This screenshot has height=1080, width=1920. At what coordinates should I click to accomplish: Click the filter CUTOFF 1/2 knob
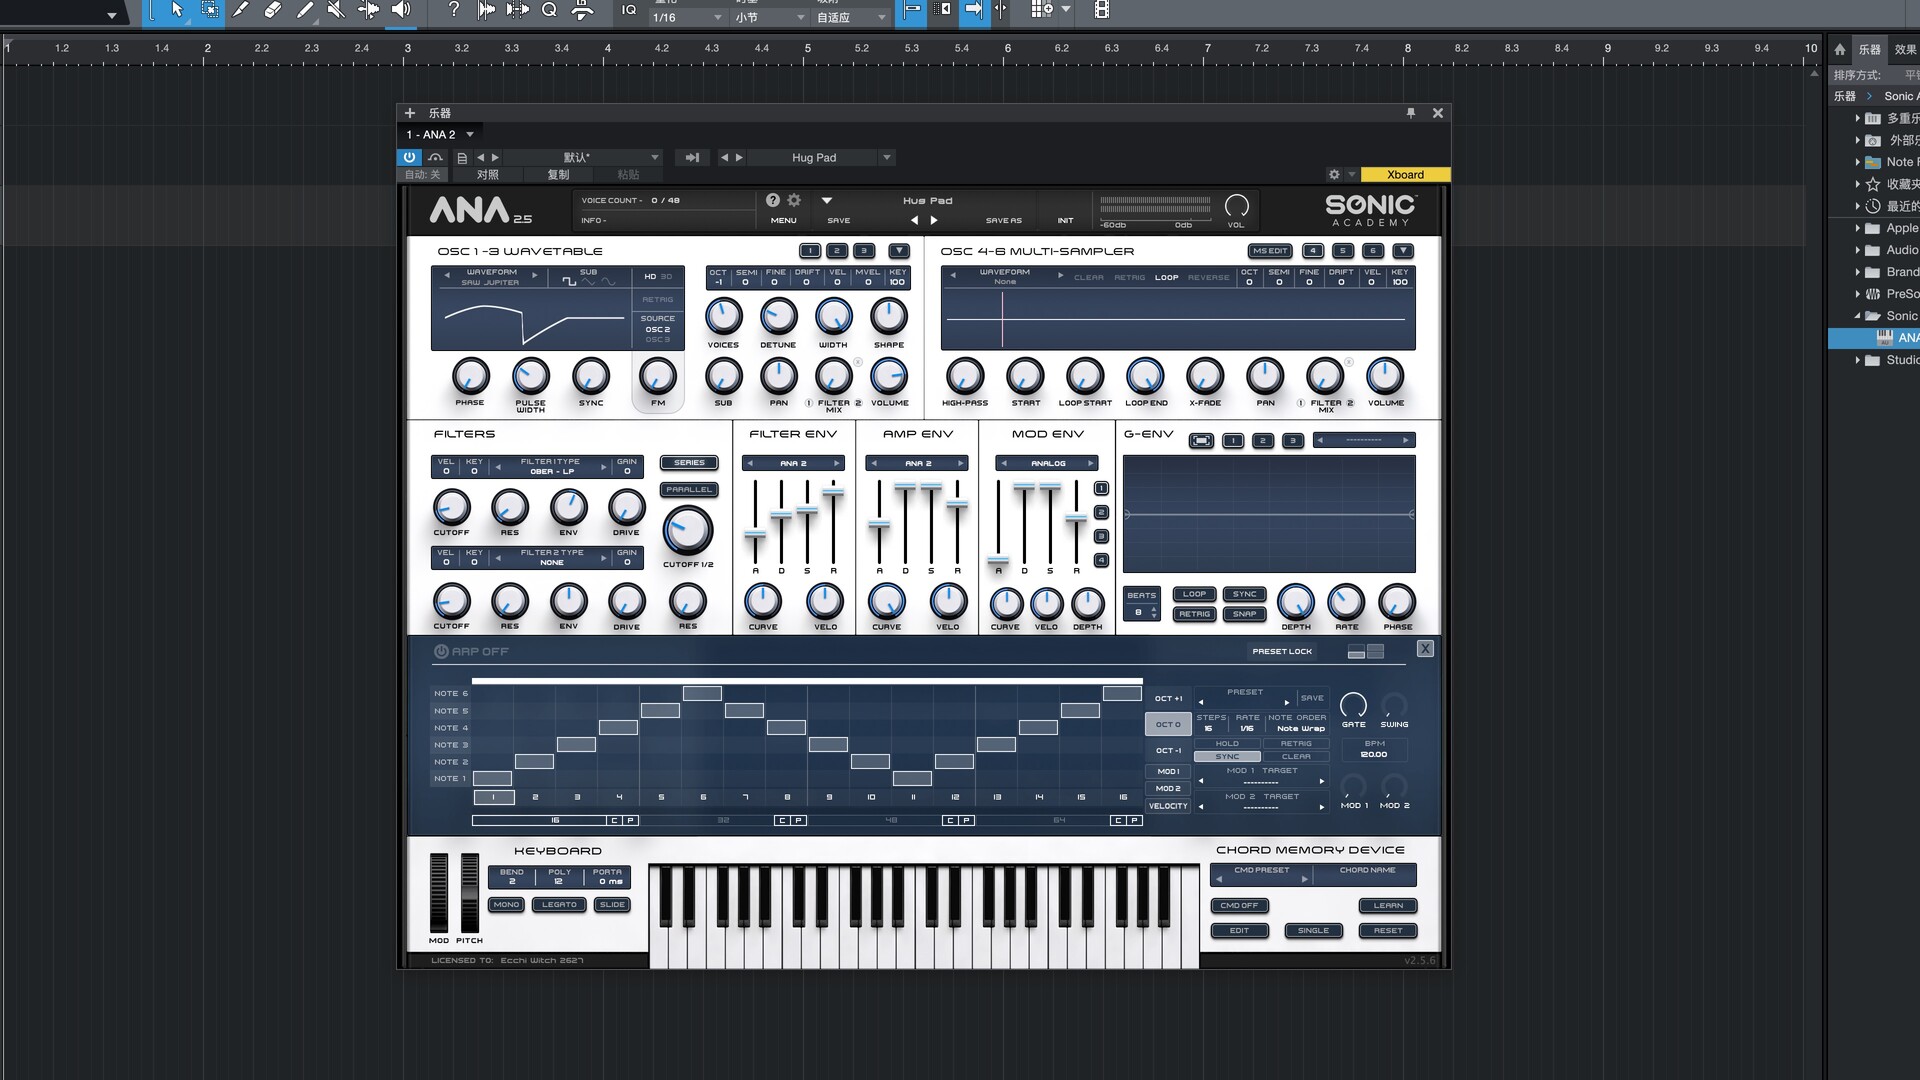(688, 530)
